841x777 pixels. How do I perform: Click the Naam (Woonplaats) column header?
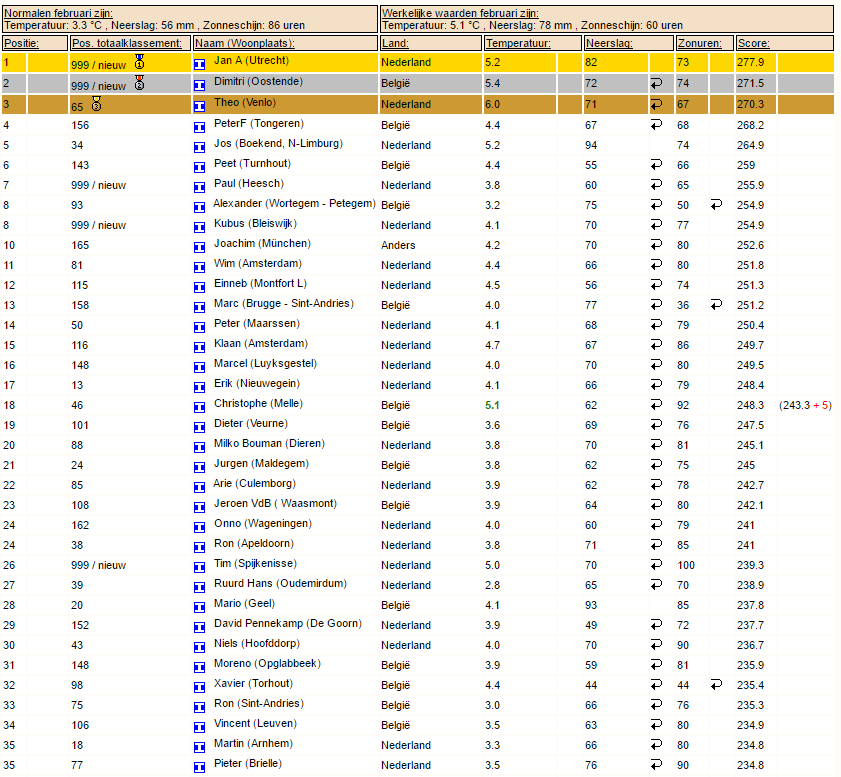coord(245,43)
